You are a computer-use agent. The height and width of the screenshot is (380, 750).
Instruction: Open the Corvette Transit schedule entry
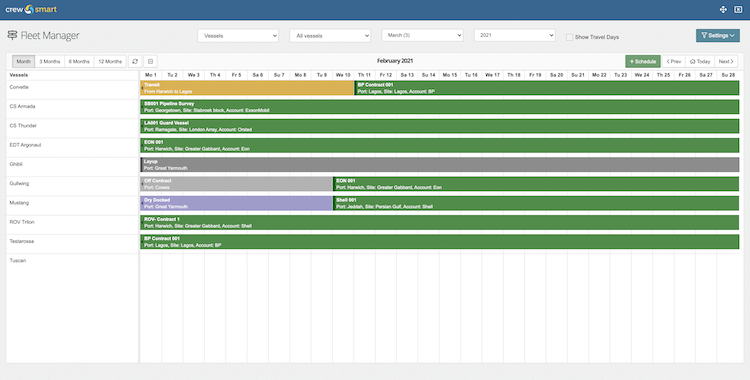click(247, 88)
